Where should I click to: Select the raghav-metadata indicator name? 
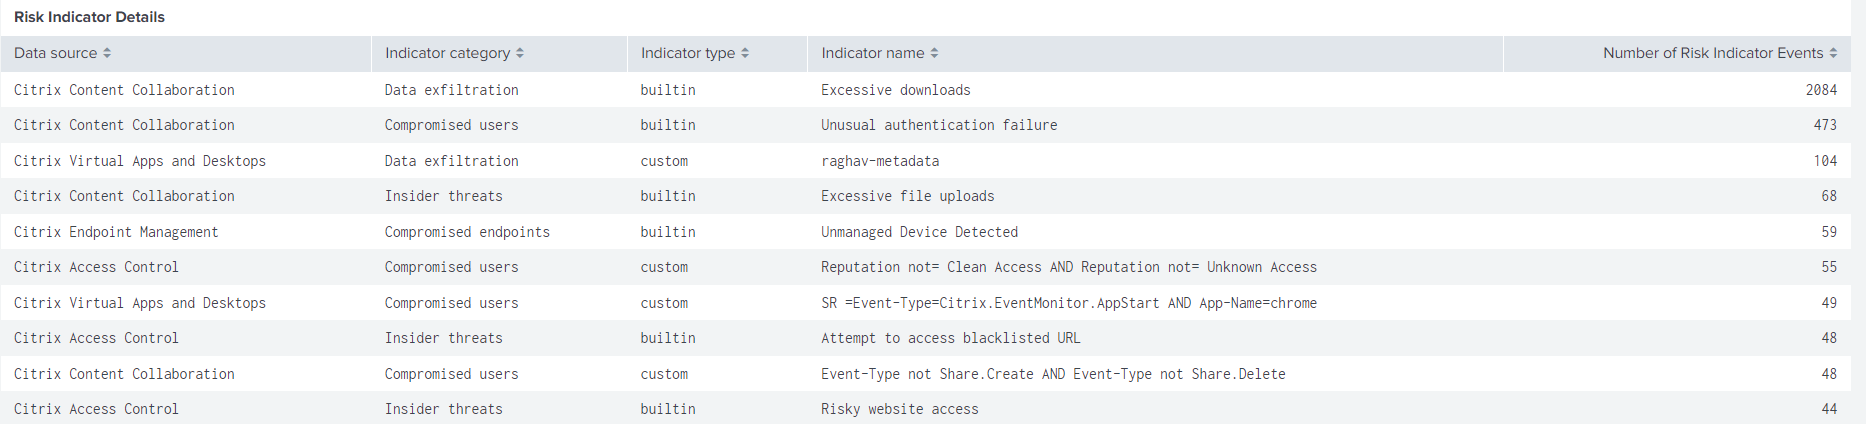coord(880,161)
